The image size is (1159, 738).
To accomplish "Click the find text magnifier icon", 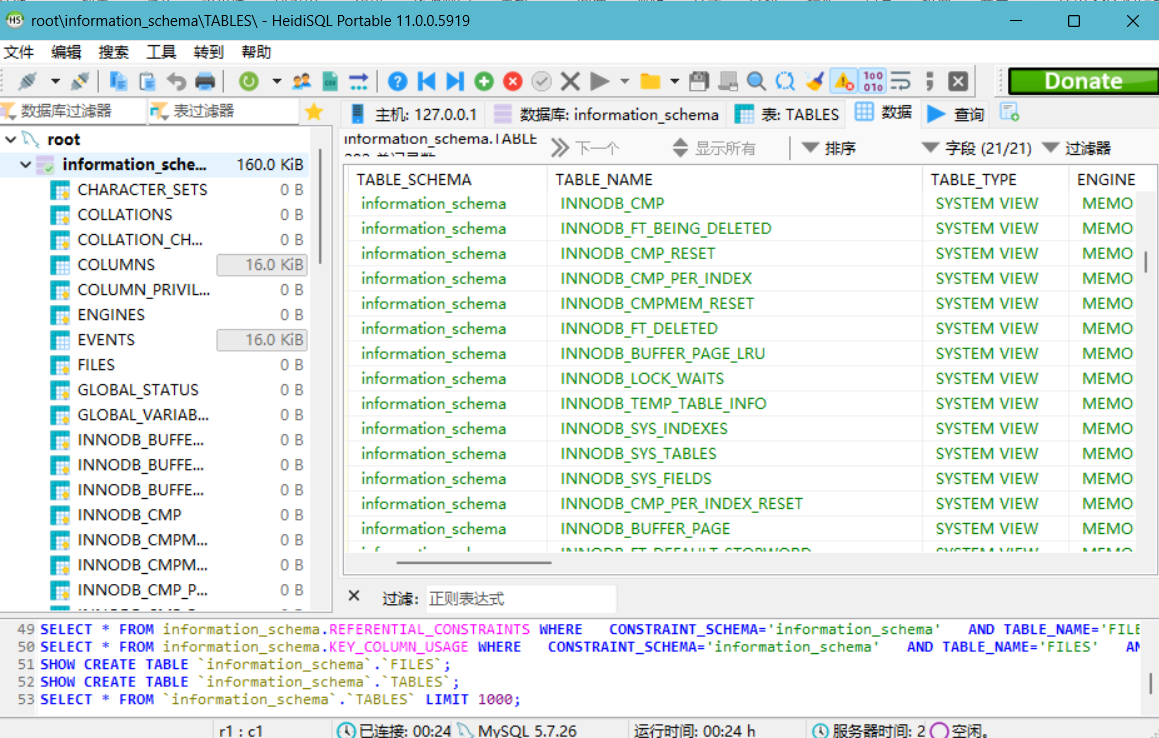I will coord(756,81).
